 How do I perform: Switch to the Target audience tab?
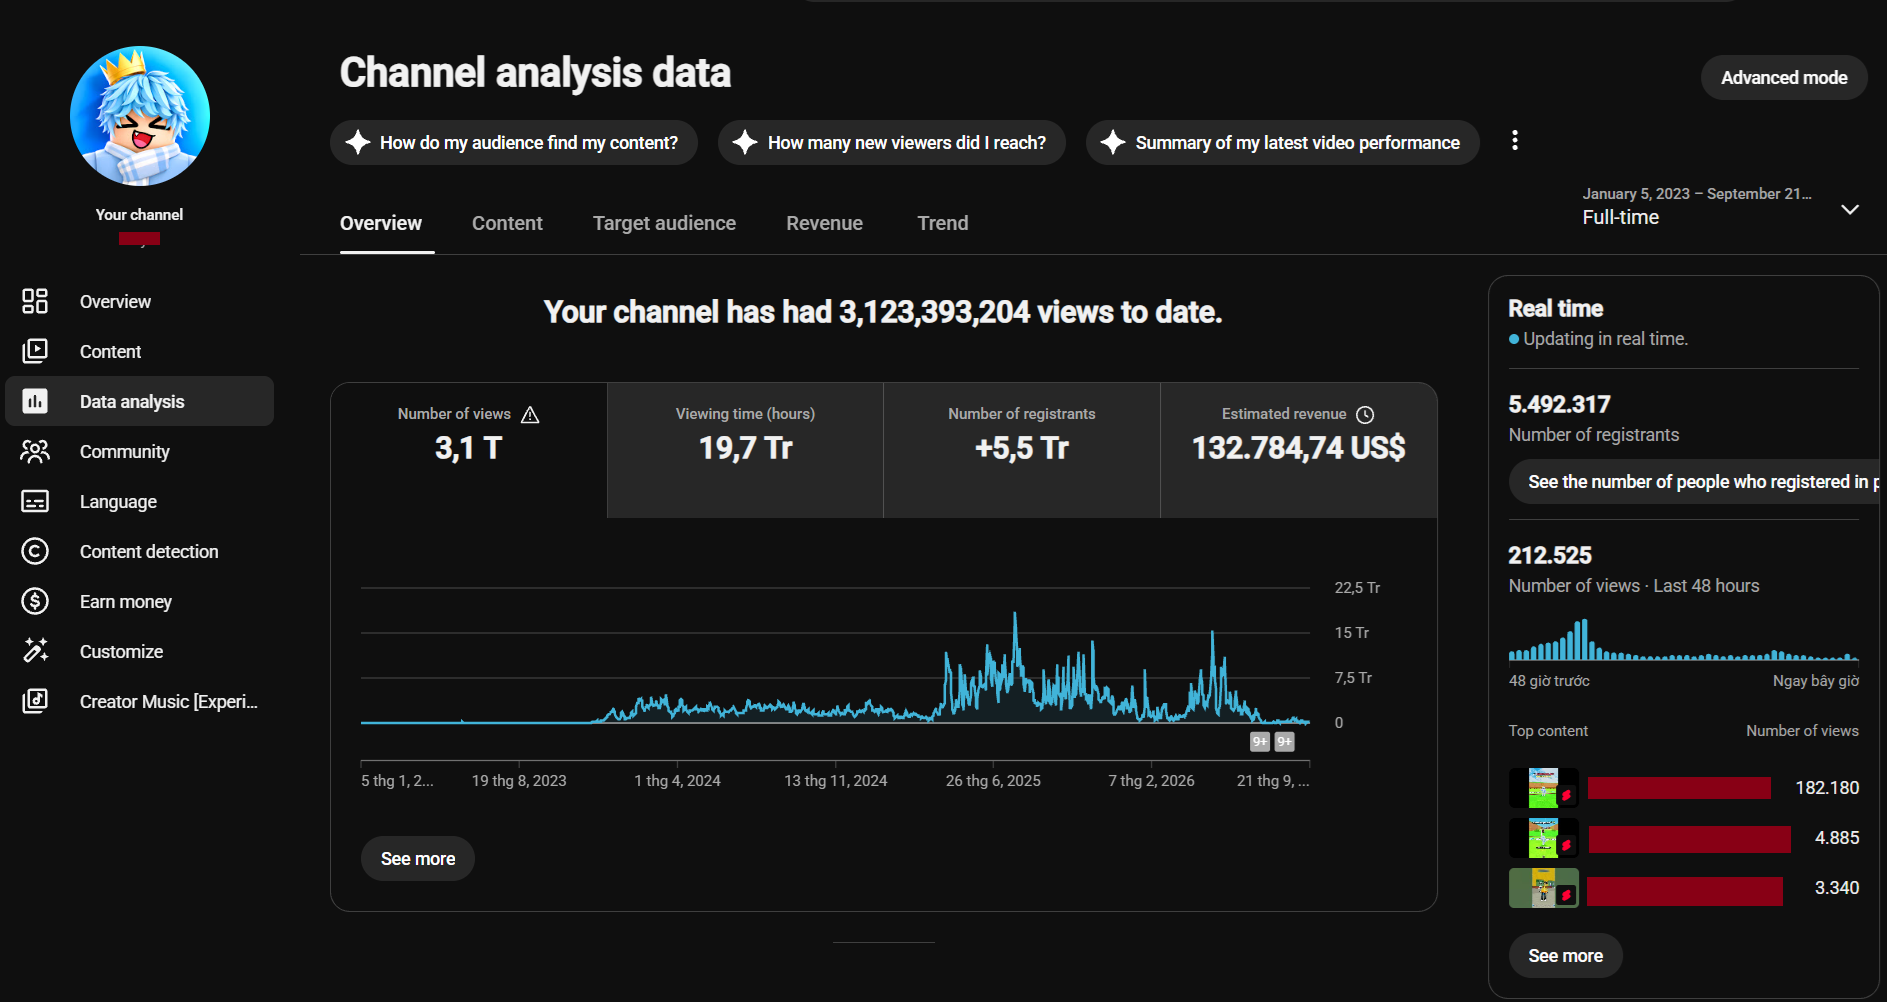point(664,223)
